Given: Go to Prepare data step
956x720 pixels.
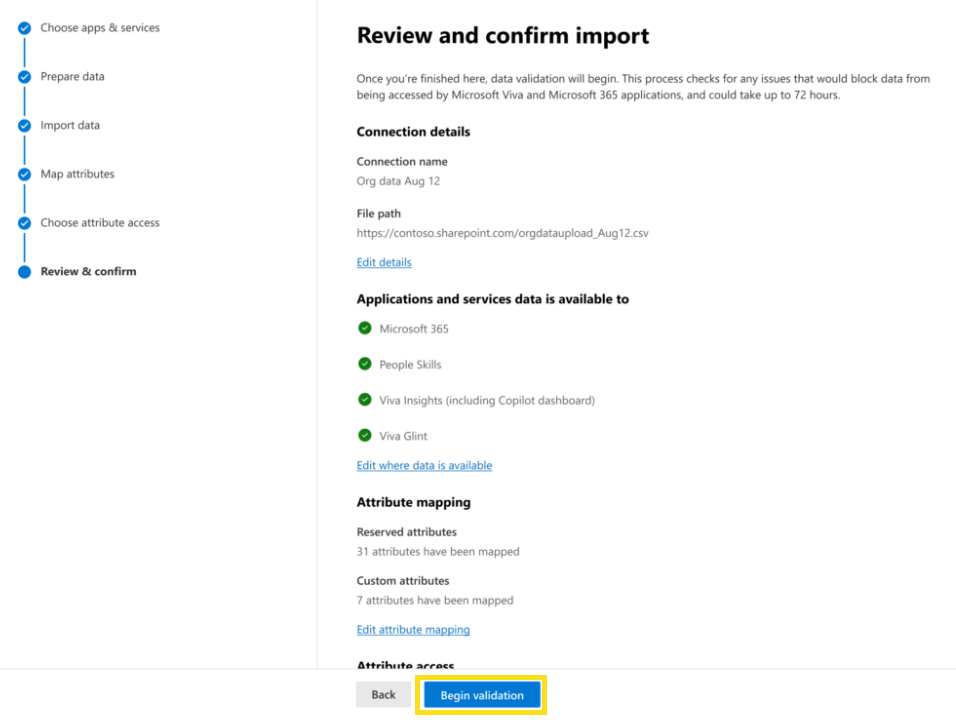Looking at the screenshot, I should [72, 77].
